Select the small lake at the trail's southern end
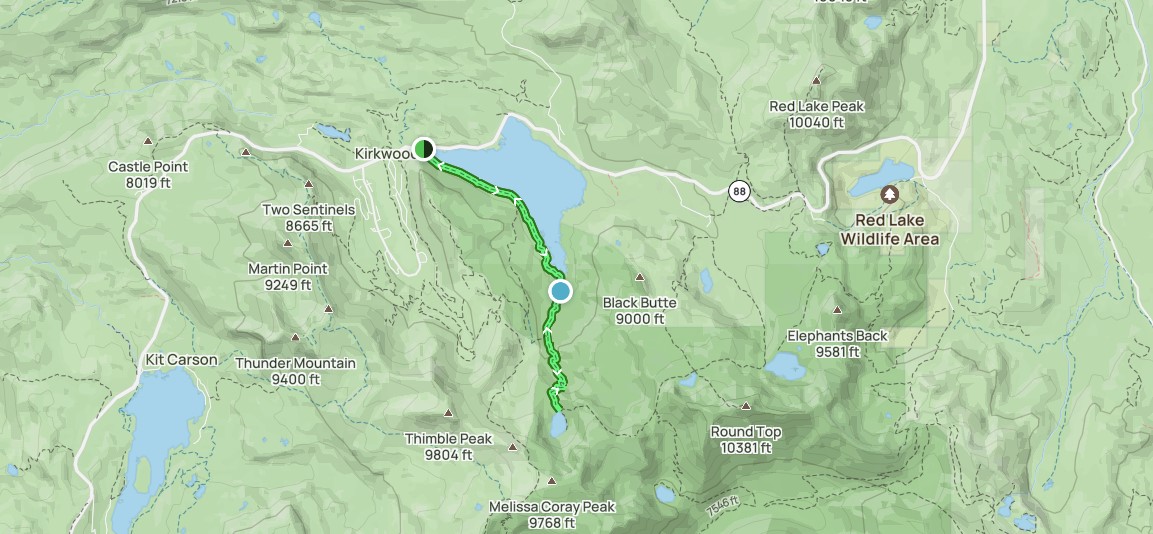This screenshot has height=534, width=1153. [x=559, y=424]
